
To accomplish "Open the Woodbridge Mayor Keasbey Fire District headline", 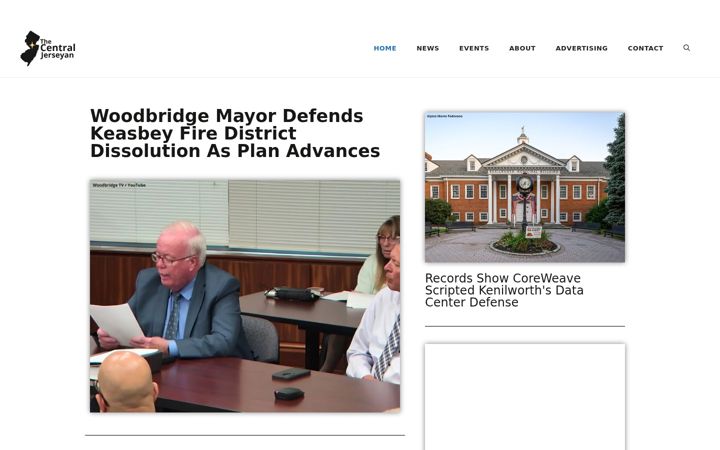I will (235, 133).
